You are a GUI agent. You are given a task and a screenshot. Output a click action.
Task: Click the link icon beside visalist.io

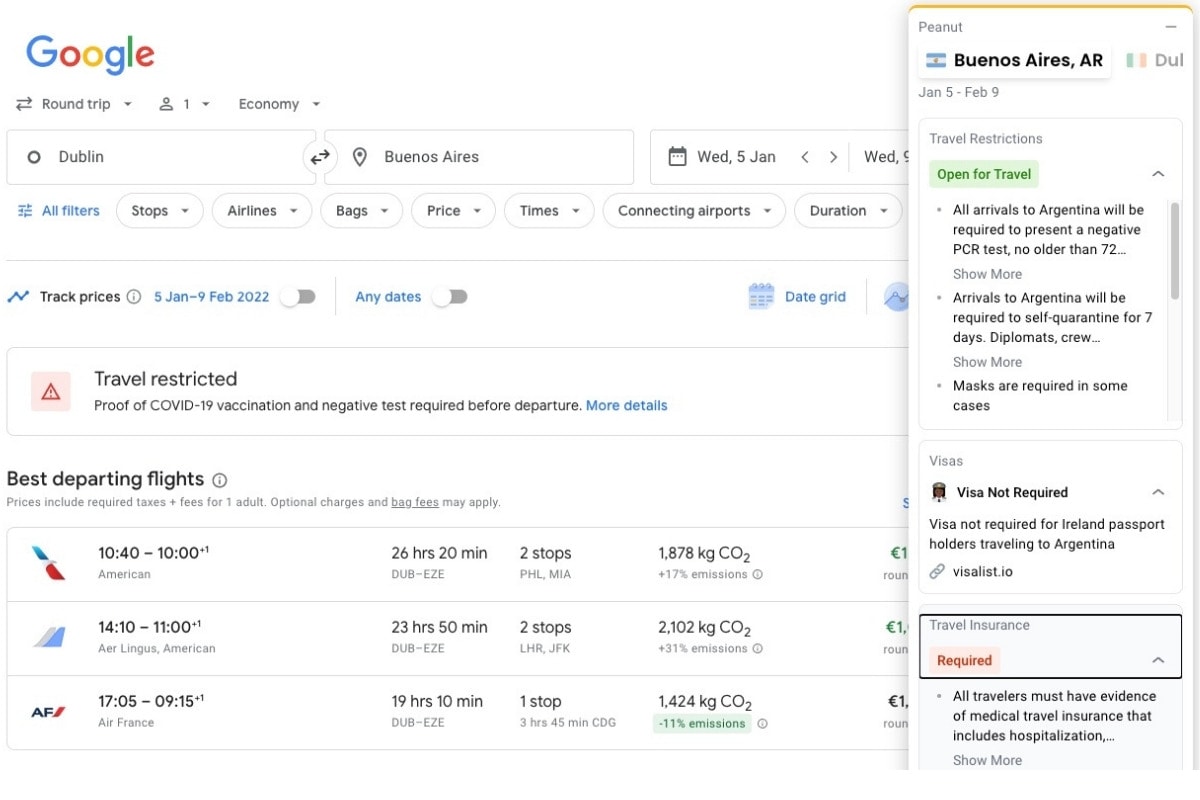[x=936, y=571]
